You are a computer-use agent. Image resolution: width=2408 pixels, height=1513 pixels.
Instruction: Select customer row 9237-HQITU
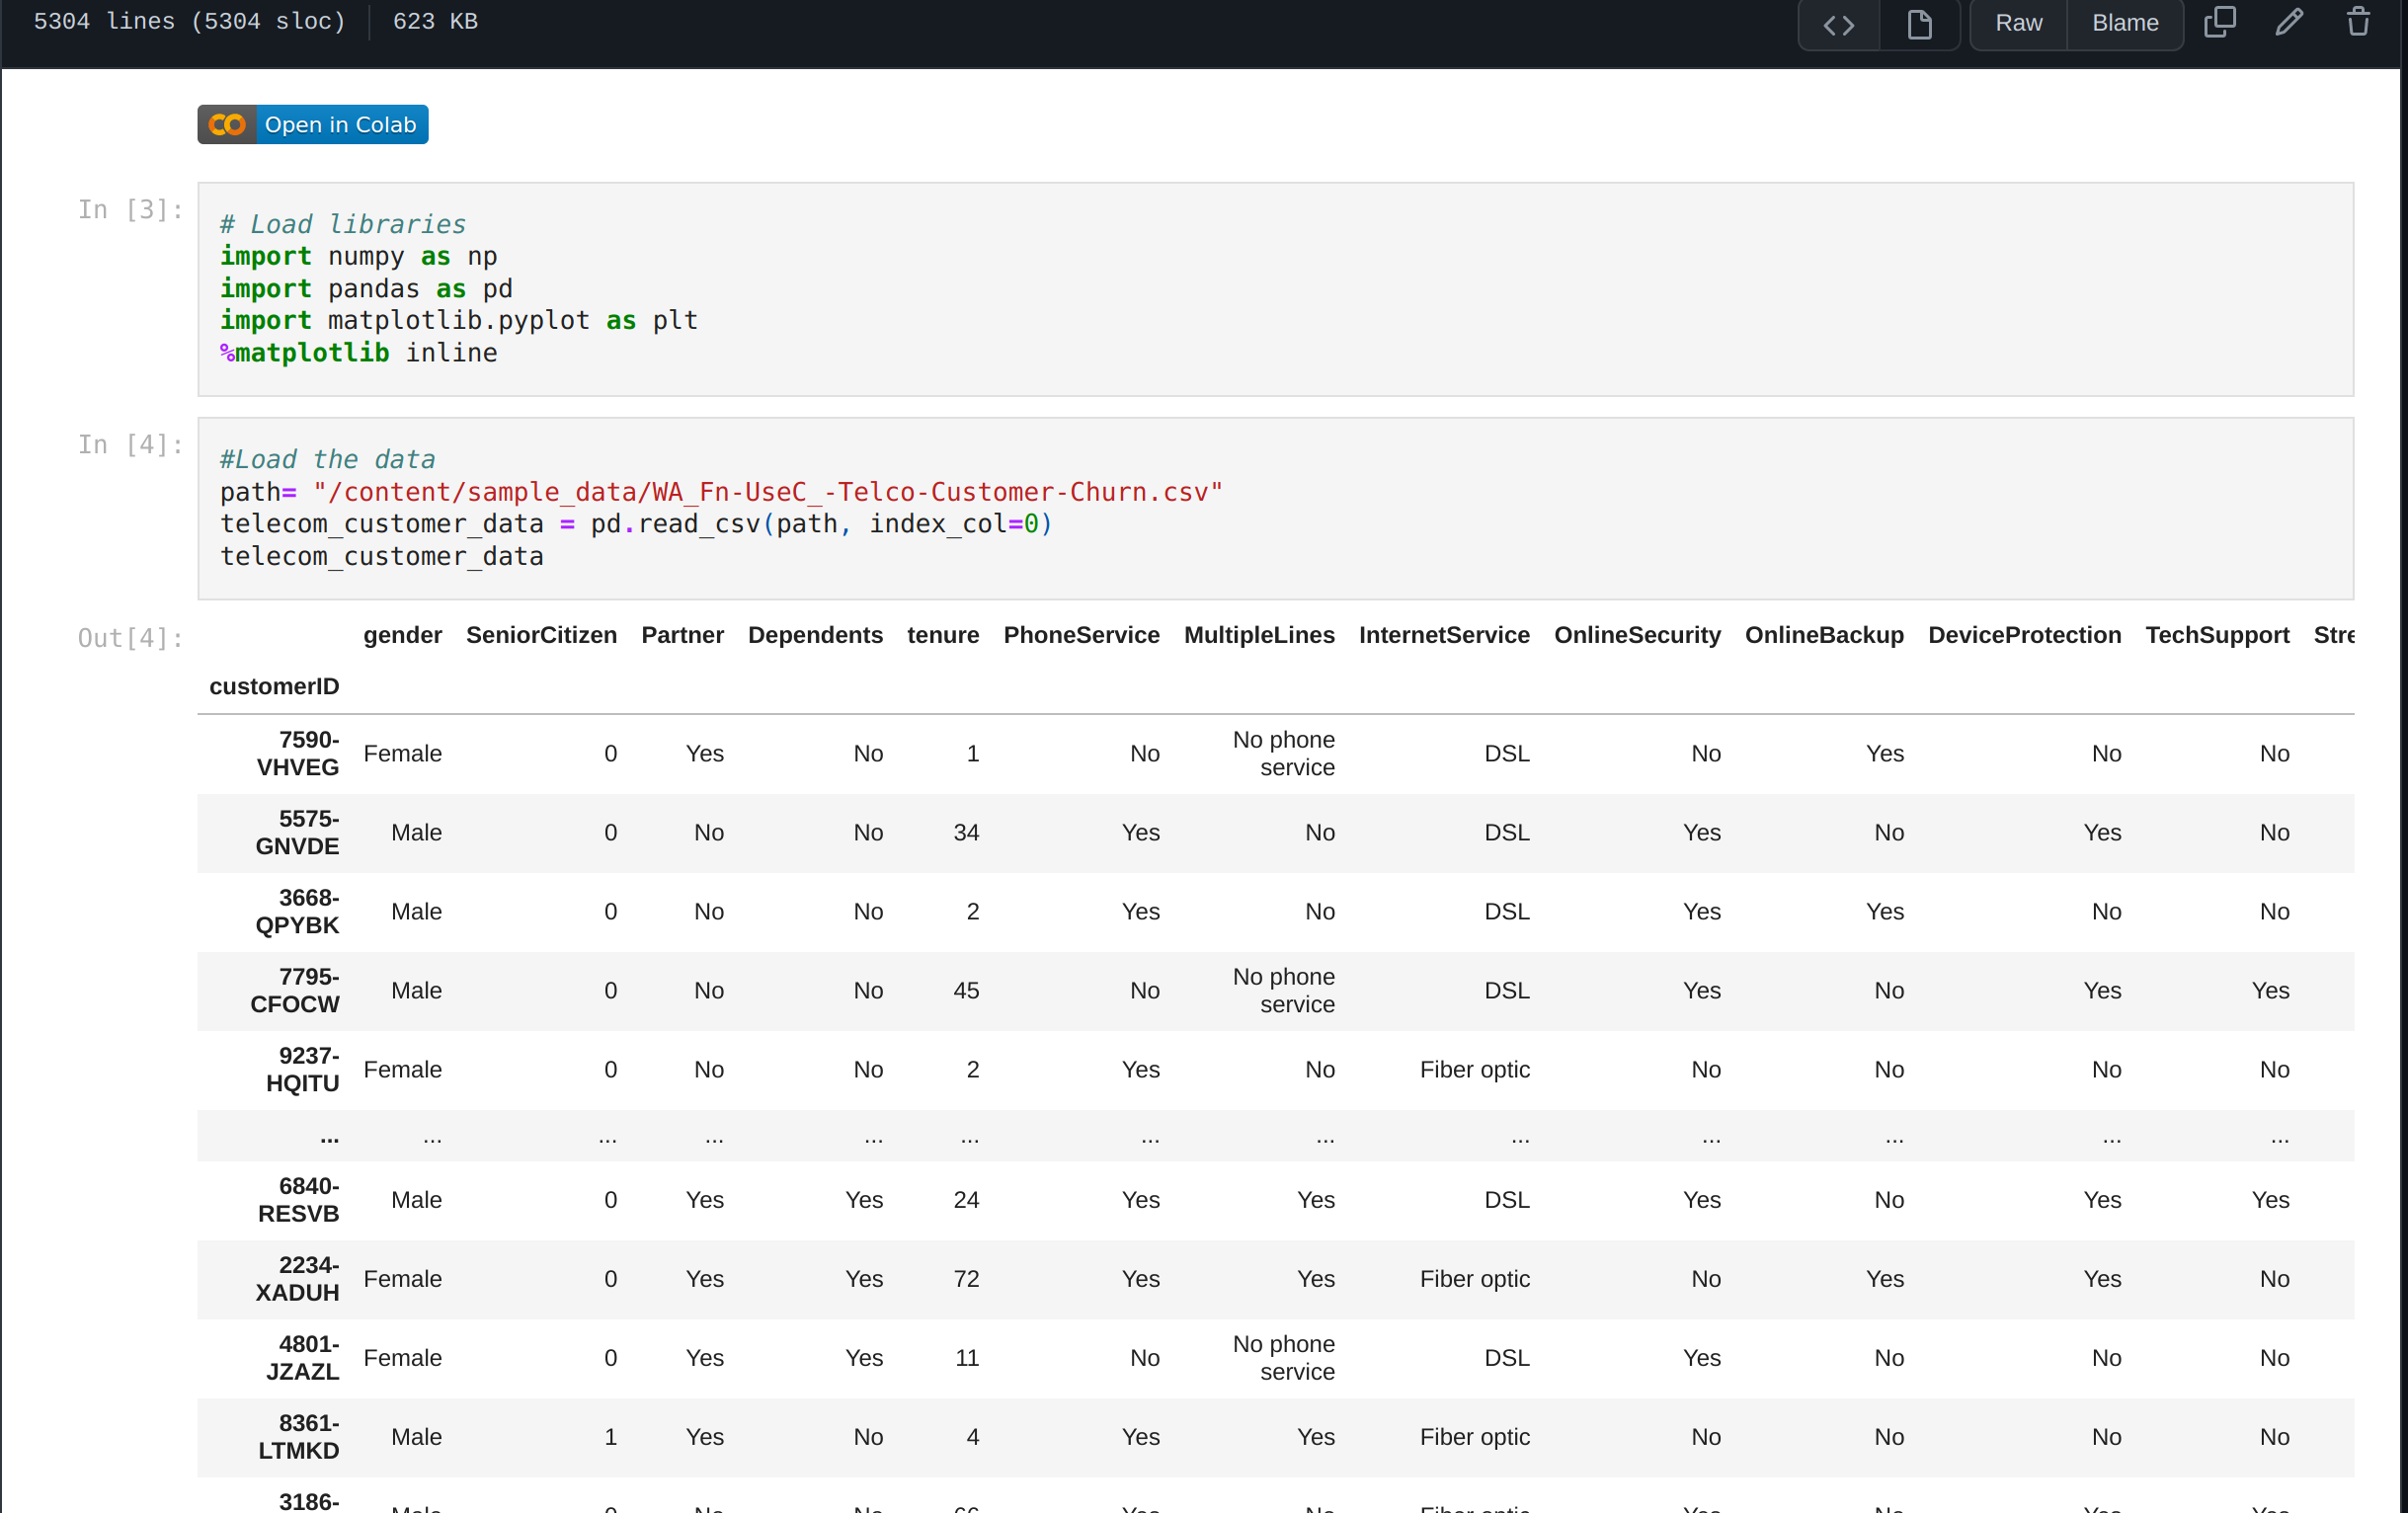[x=1275, y=1070]
